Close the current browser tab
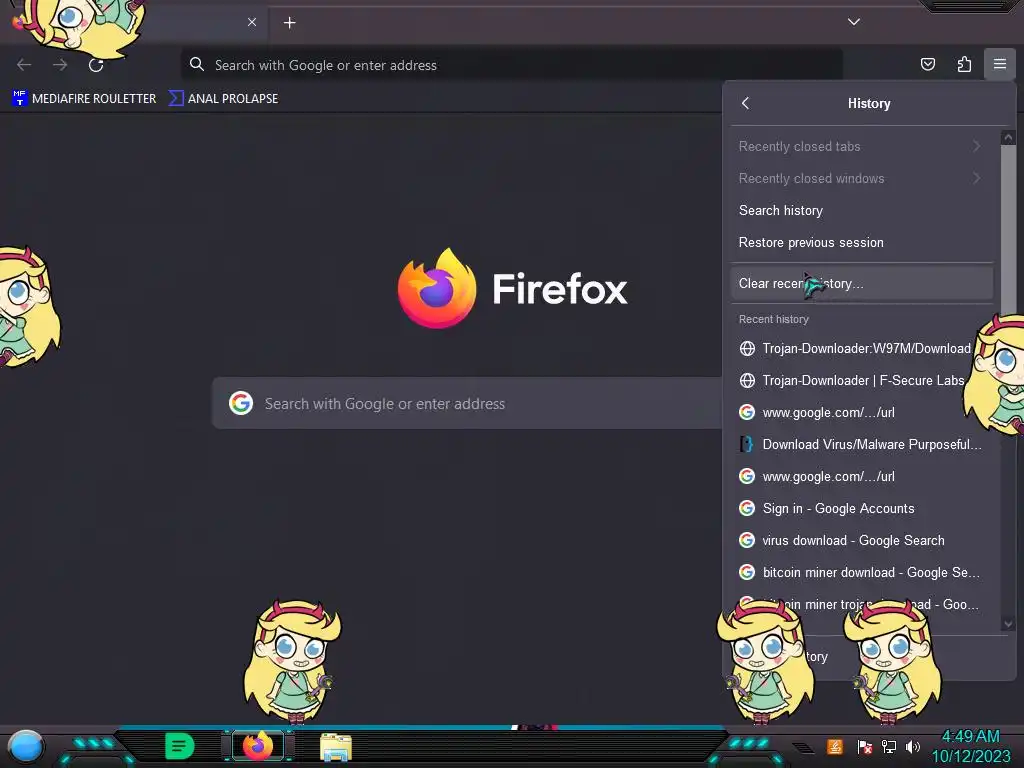Viewport: 1024px width, 768px height. pyautogui.click(x=251, y=22)
